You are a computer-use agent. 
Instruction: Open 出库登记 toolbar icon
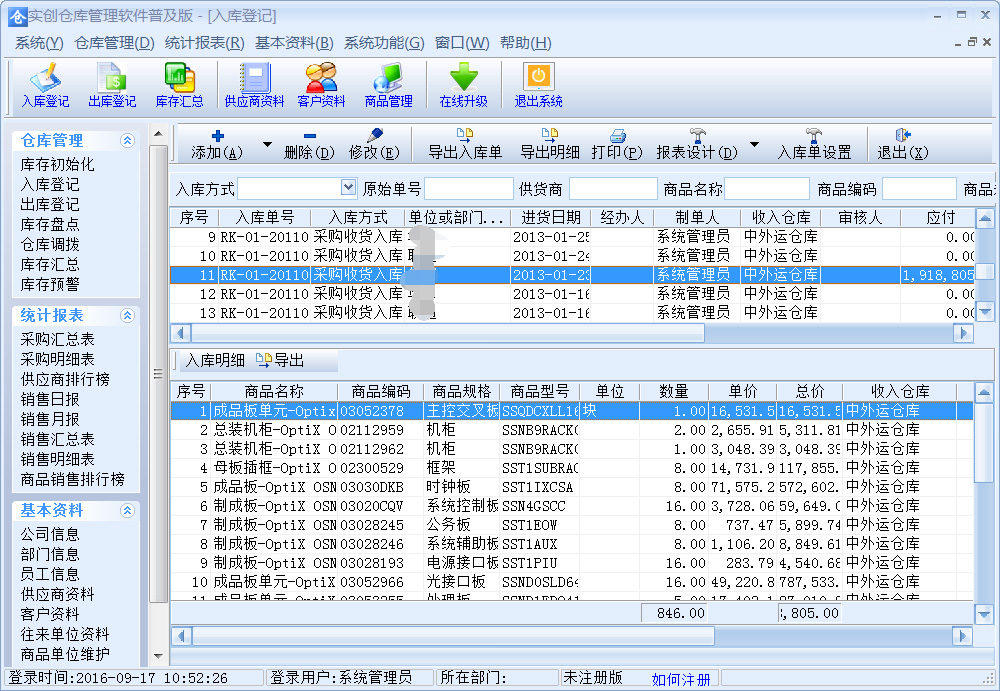(112, 85)
